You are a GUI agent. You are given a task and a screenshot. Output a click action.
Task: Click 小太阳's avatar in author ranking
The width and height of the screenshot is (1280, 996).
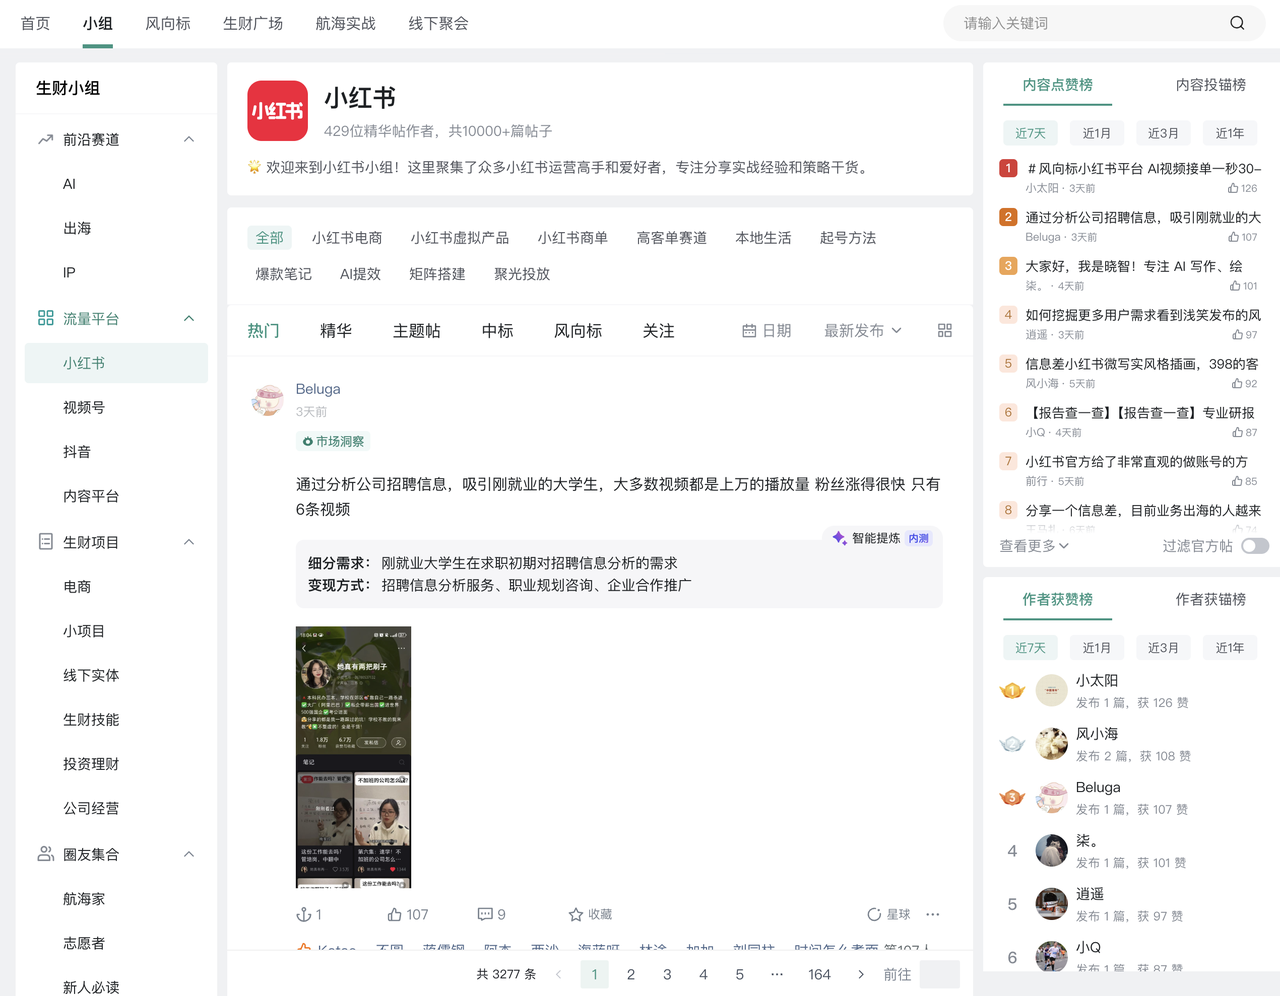pyautogui.click(x=1051, y=690)
